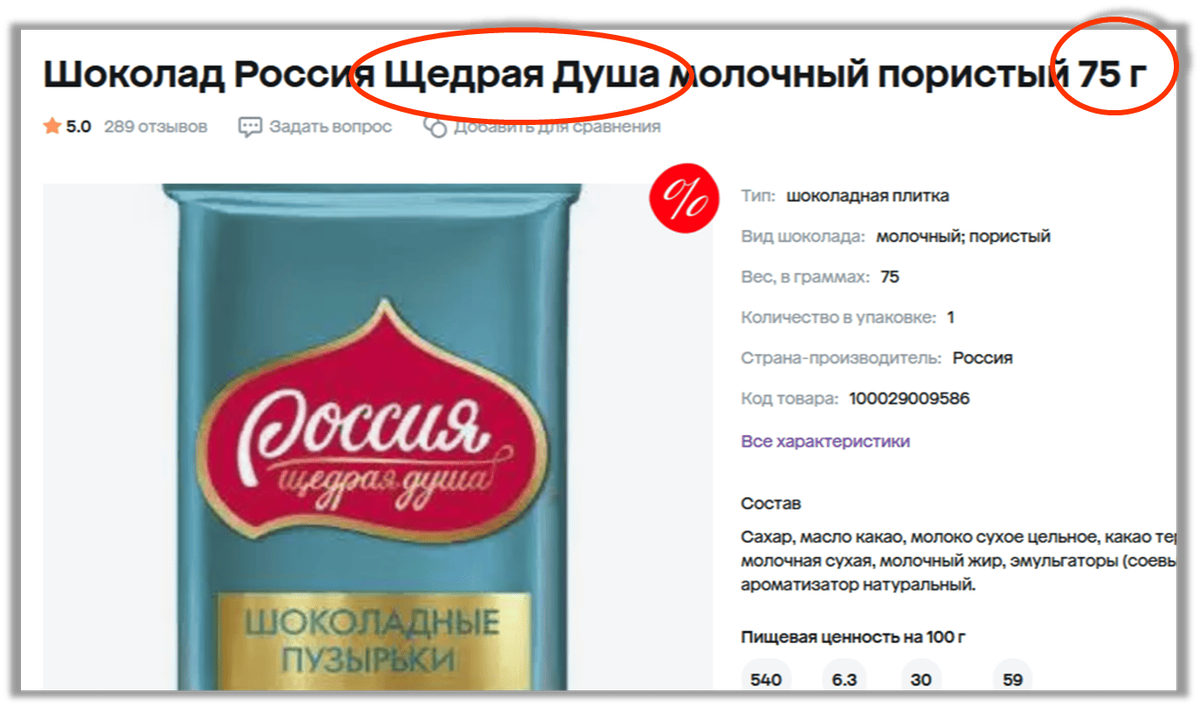Click the Пищевая ценность на 100 г heading
The image size is (1200, 707).
(853, 637)
